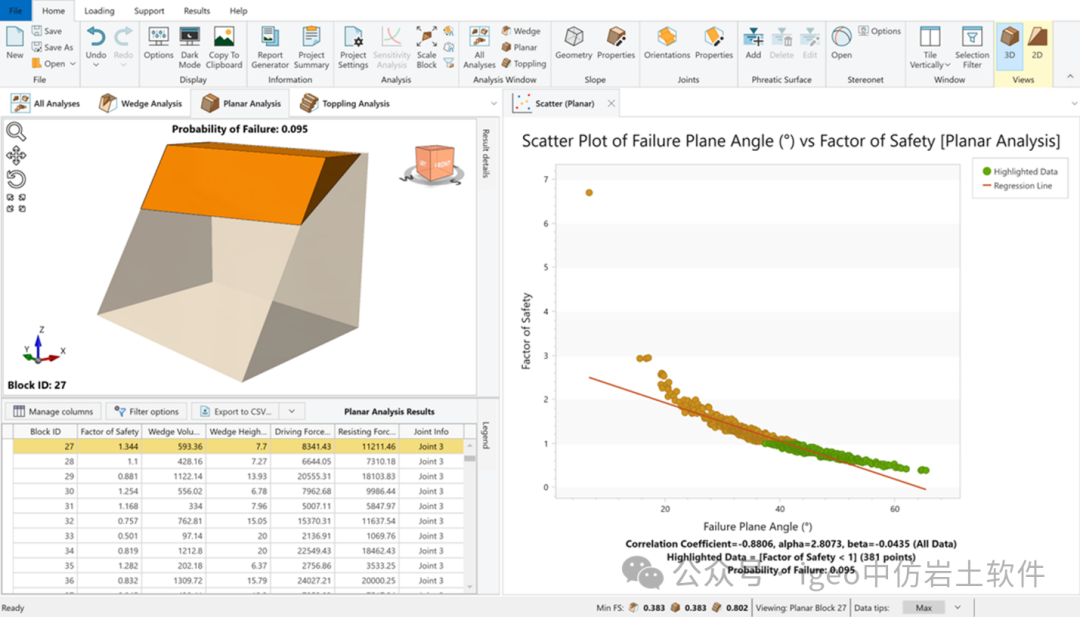Open the File menu
The height and width of the screenshot is (617, 1080).
[x=15, y=10]
